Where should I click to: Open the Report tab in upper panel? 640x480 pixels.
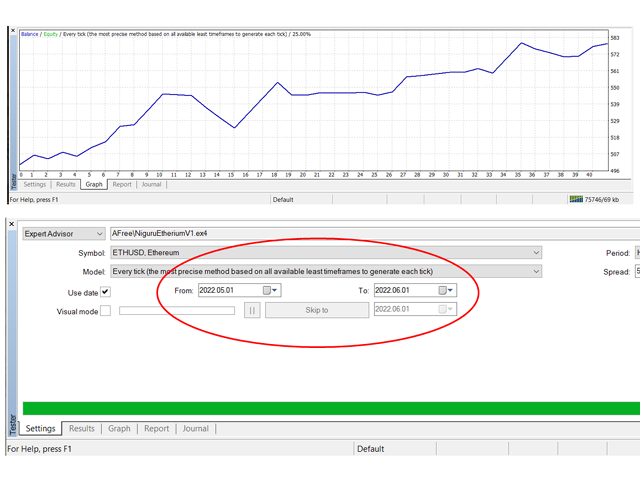(122, 184)
